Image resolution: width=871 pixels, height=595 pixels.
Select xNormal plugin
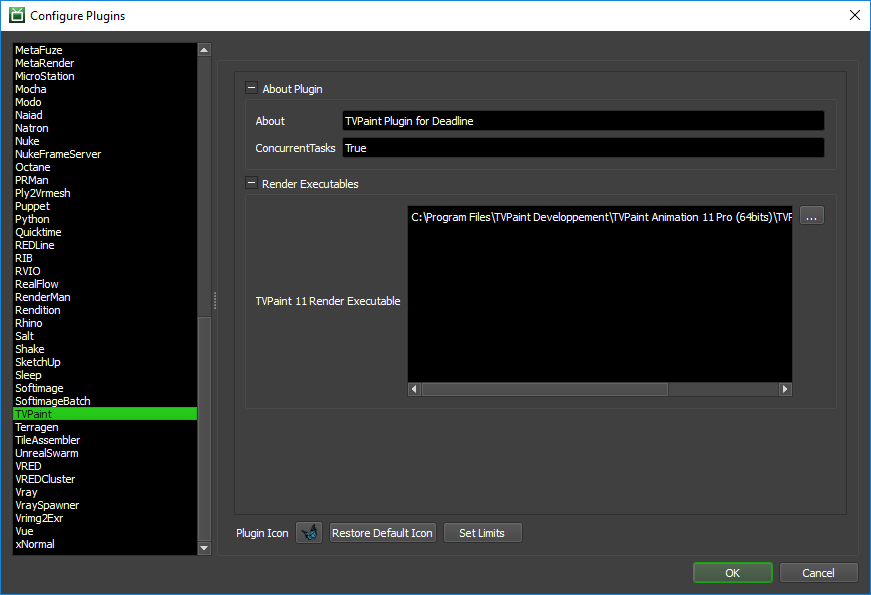coord(105,544)
